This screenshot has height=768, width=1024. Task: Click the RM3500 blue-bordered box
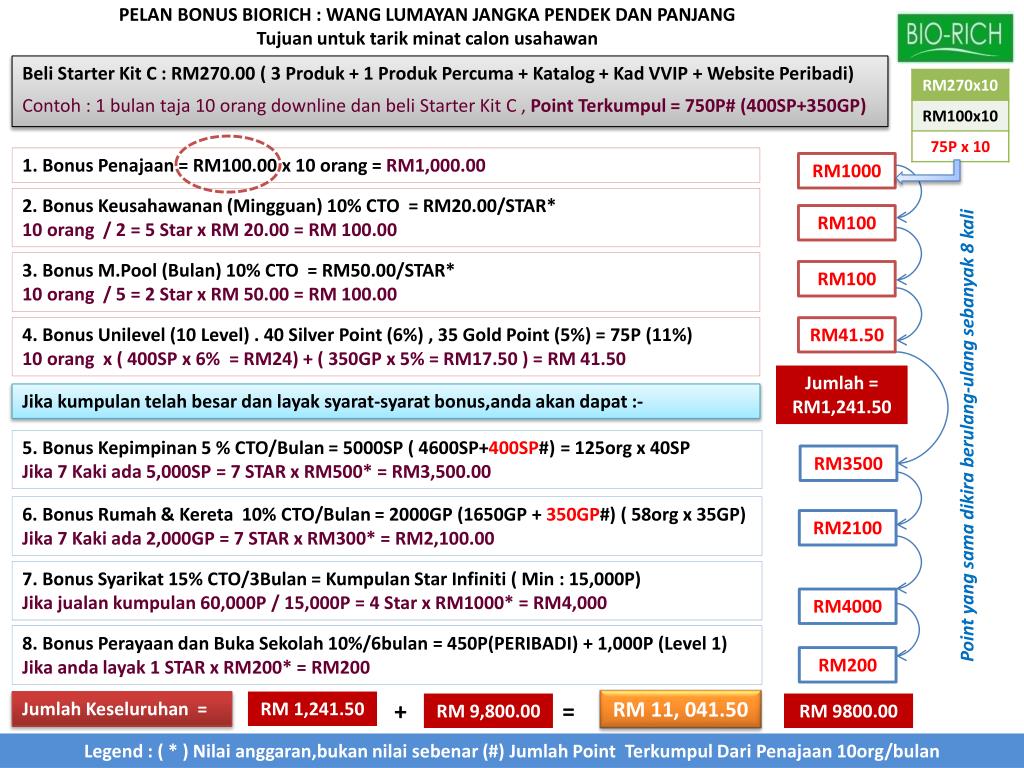point(848,464)
